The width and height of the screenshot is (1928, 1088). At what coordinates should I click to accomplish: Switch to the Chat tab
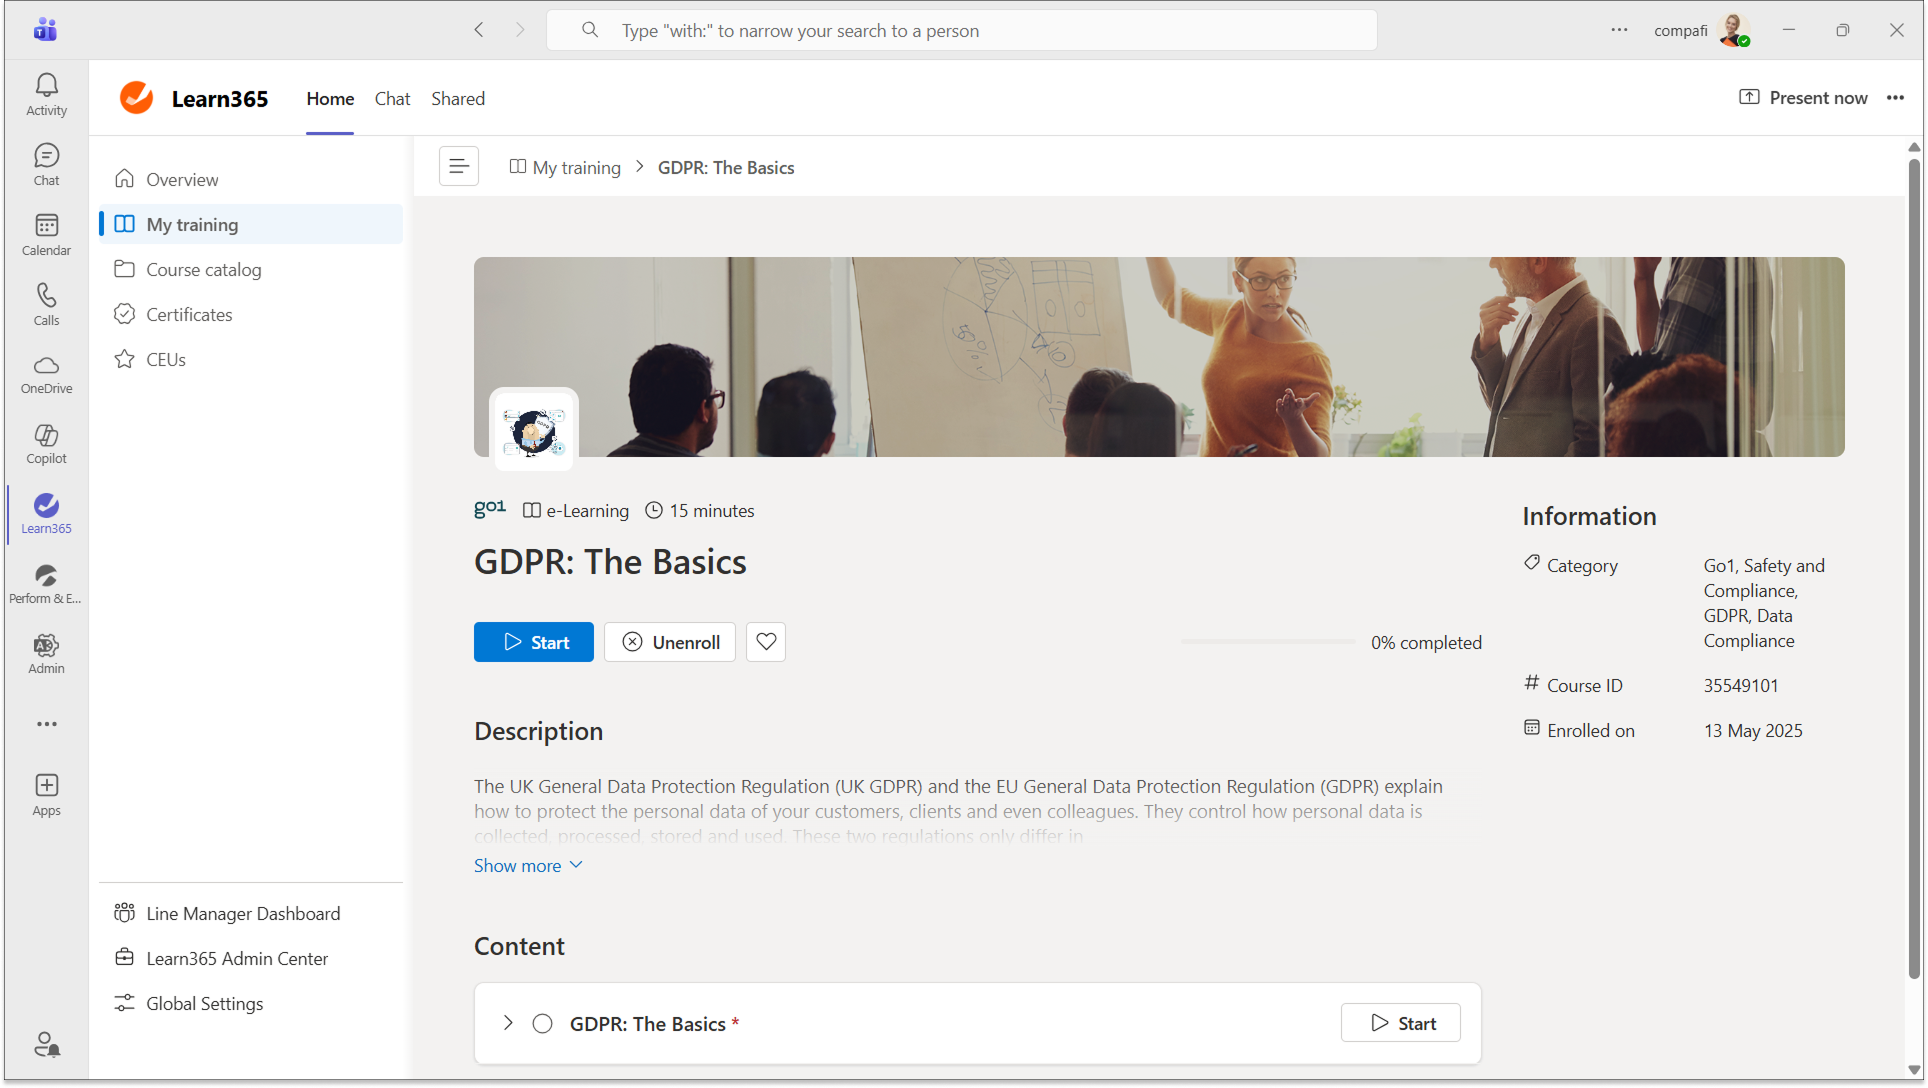[392, 99]
